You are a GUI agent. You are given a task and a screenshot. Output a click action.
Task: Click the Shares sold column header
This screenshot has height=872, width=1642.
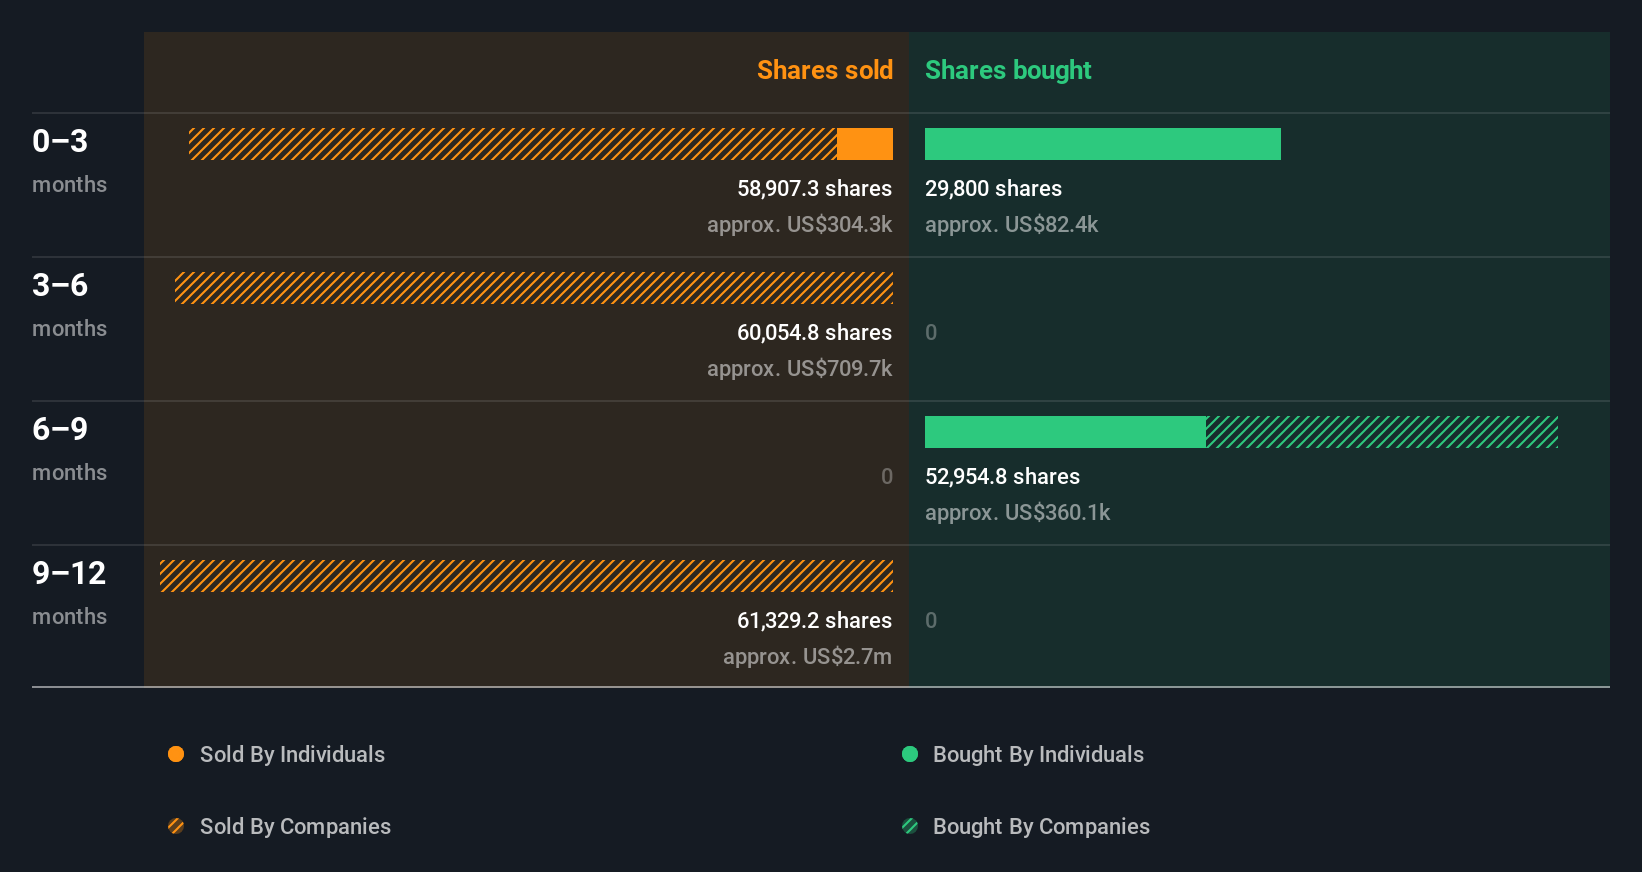pos(825,70)
